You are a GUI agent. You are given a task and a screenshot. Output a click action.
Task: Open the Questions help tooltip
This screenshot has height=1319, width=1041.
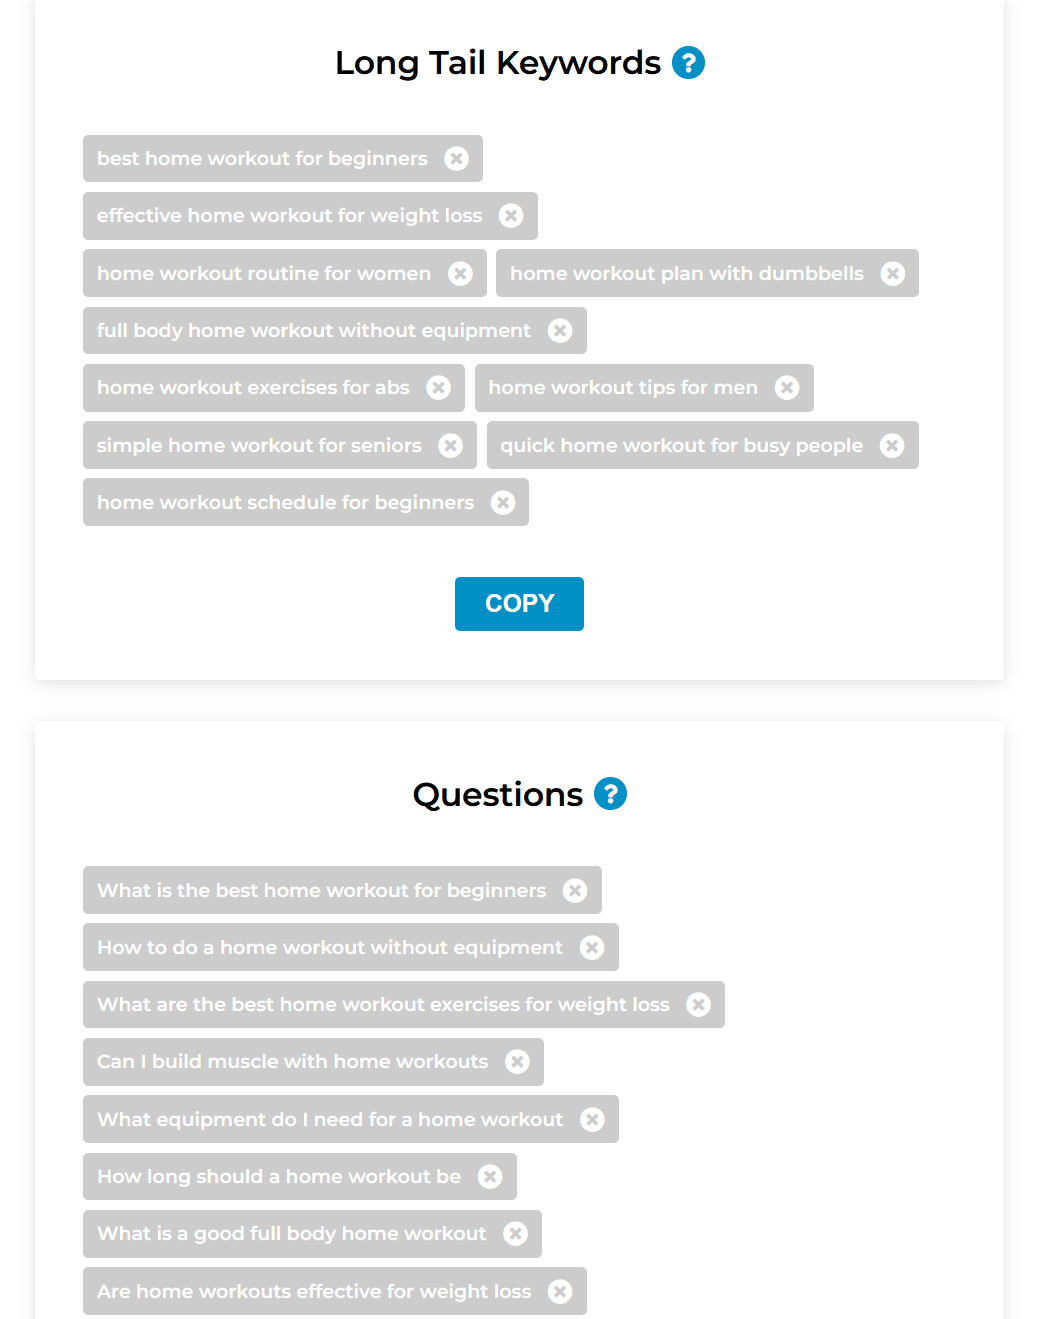coord(609,793)
